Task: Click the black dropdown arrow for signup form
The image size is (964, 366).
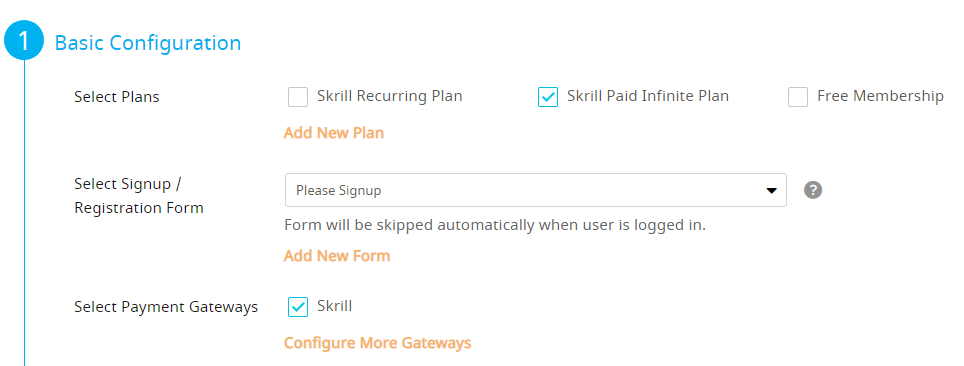Action: pos(771,191)
